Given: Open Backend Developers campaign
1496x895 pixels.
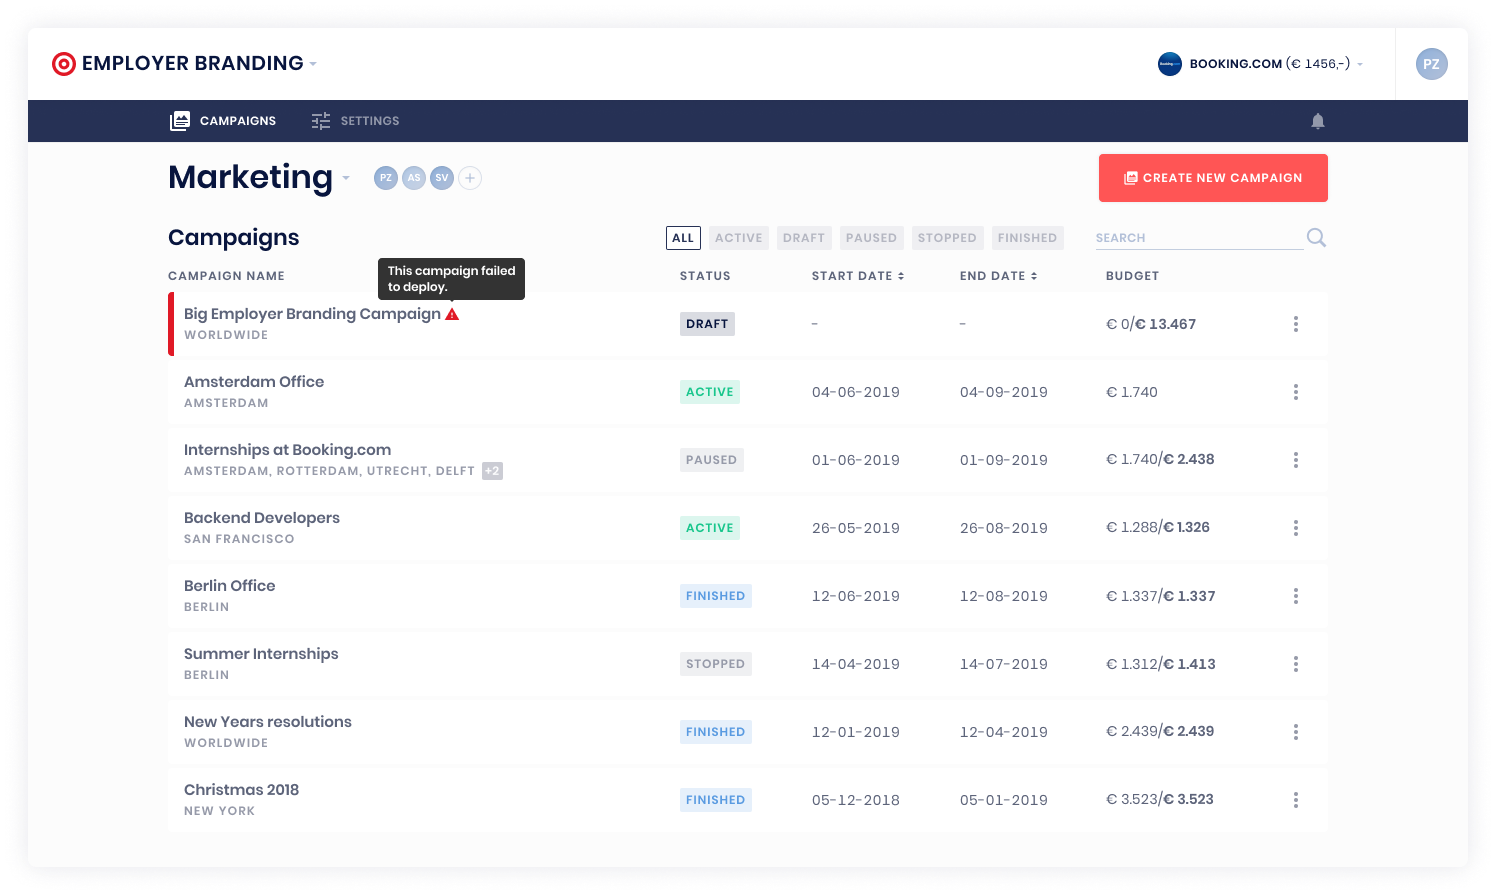Looking at the screenshot, I should coord(262,518).
